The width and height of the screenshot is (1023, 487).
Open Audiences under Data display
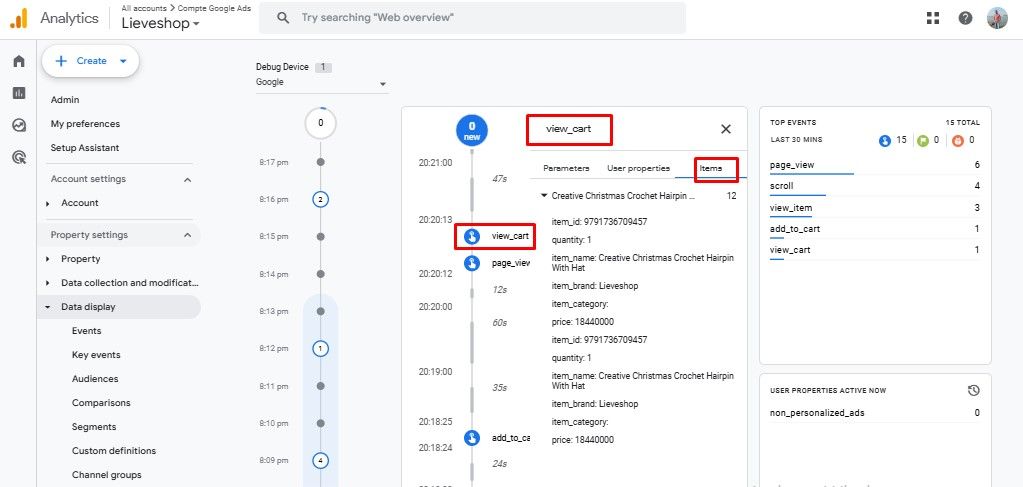coord(95,379)
